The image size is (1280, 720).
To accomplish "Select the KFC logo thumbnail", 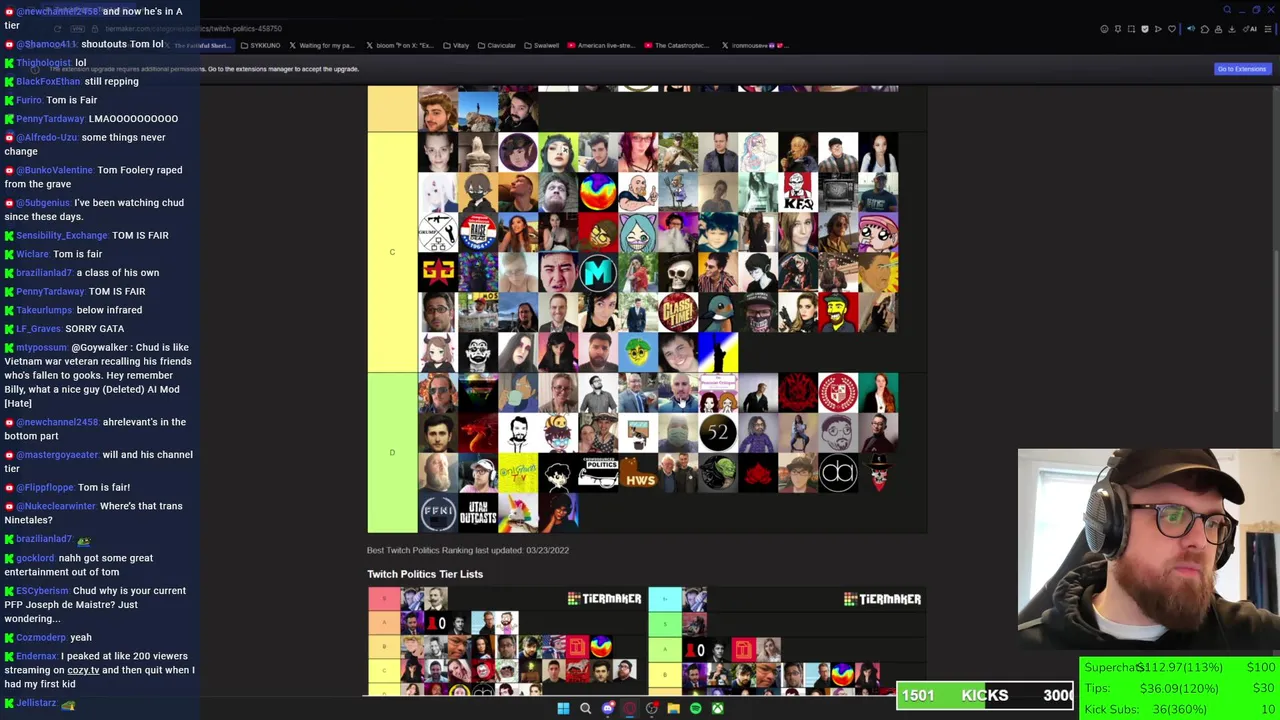I will point(798,192).
